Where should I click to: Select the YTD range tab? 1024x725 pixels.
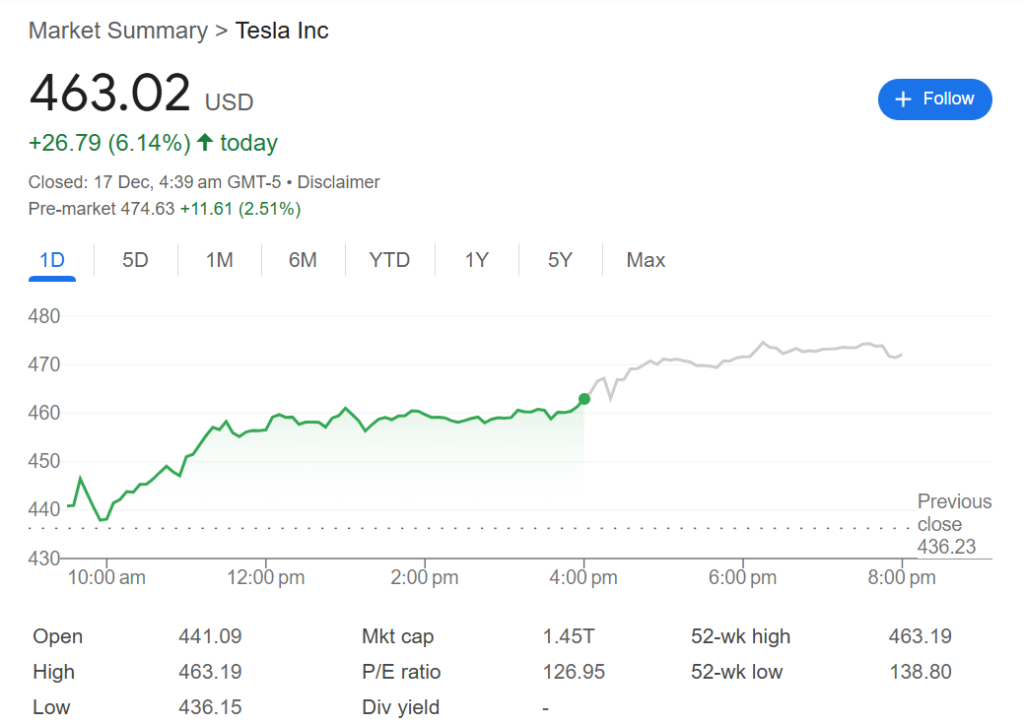coord(389,260)
